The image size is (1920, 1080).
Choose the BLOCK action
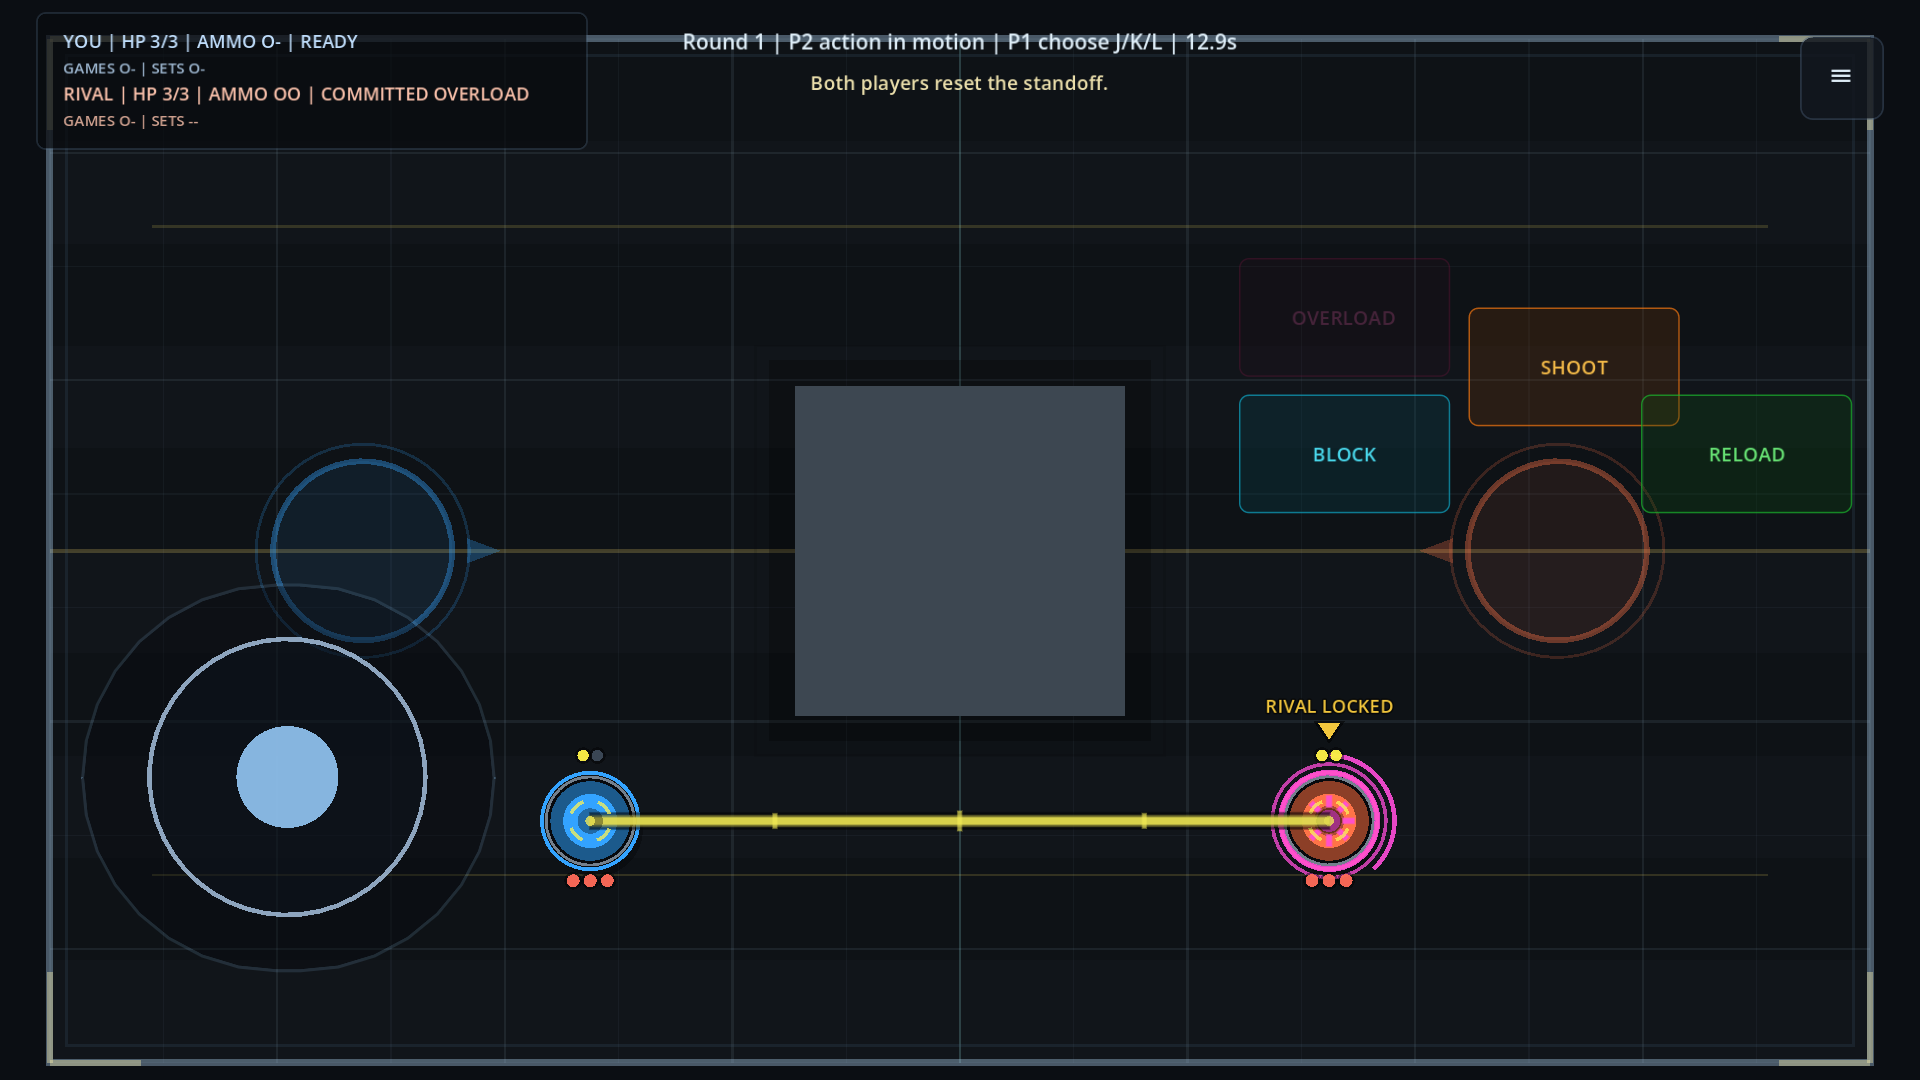tap(1344, 454)
